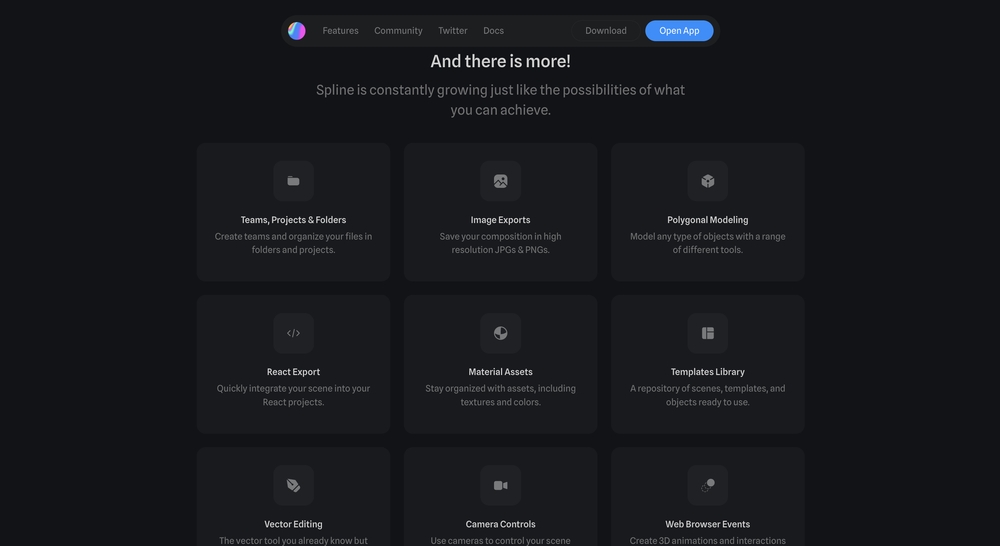Select the Teams, Projects & Folders card title

pyautogui.click(x=293, y=220)
